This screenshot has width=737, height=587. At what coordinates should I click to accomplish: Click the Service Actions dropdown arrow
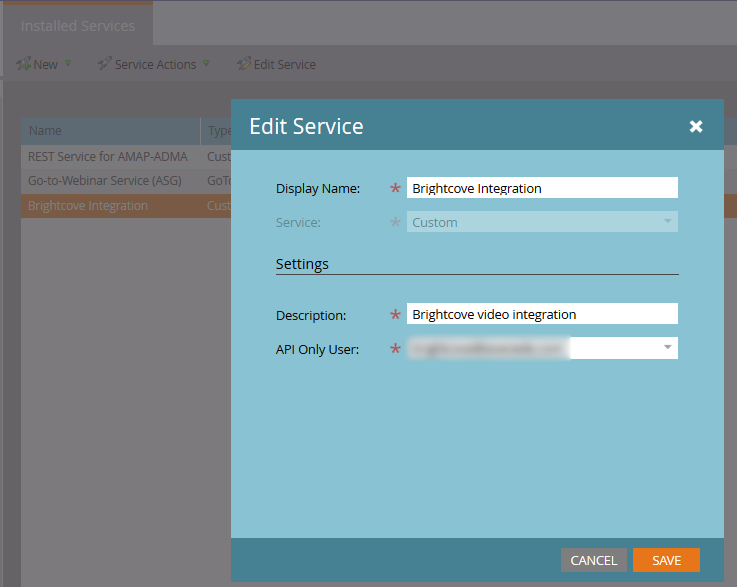click(x=206, y=63)
